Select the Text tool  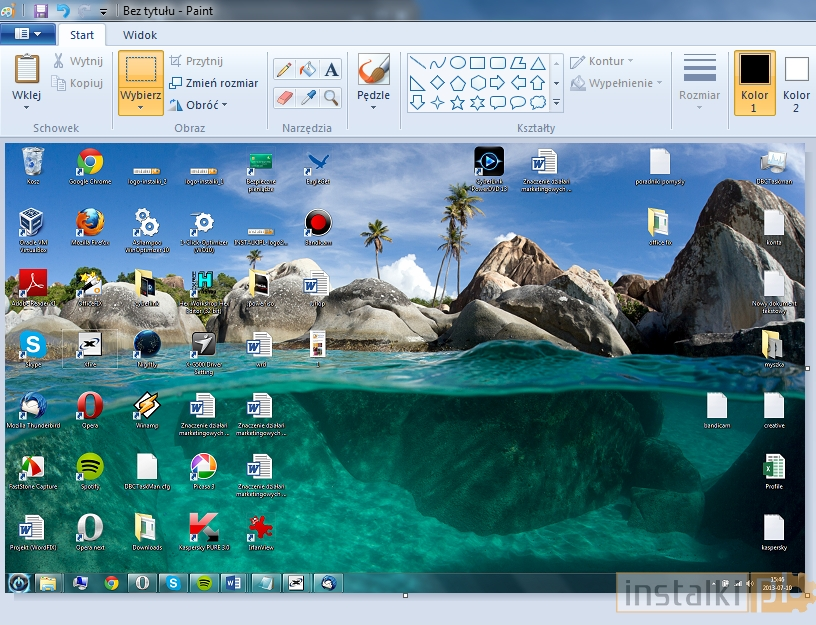pyautogui.click(x=331, y=70)
